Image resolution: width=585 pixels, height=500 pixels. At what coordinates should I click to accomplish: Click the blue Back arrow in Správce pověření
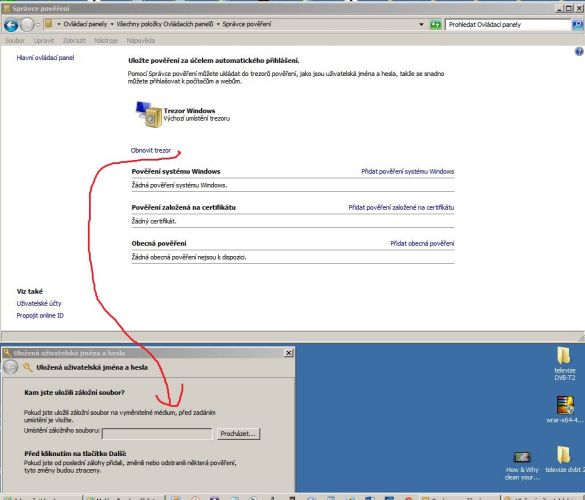click(11, 25)
